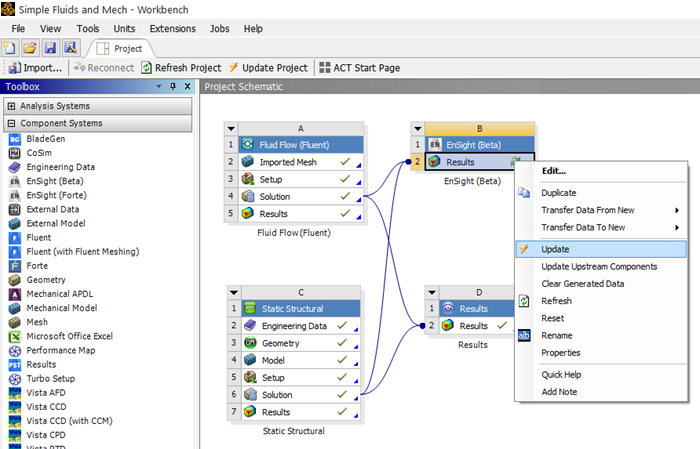700x449 pixels.
Task: Choose Clear Generated Data
Action: (601, 284)
